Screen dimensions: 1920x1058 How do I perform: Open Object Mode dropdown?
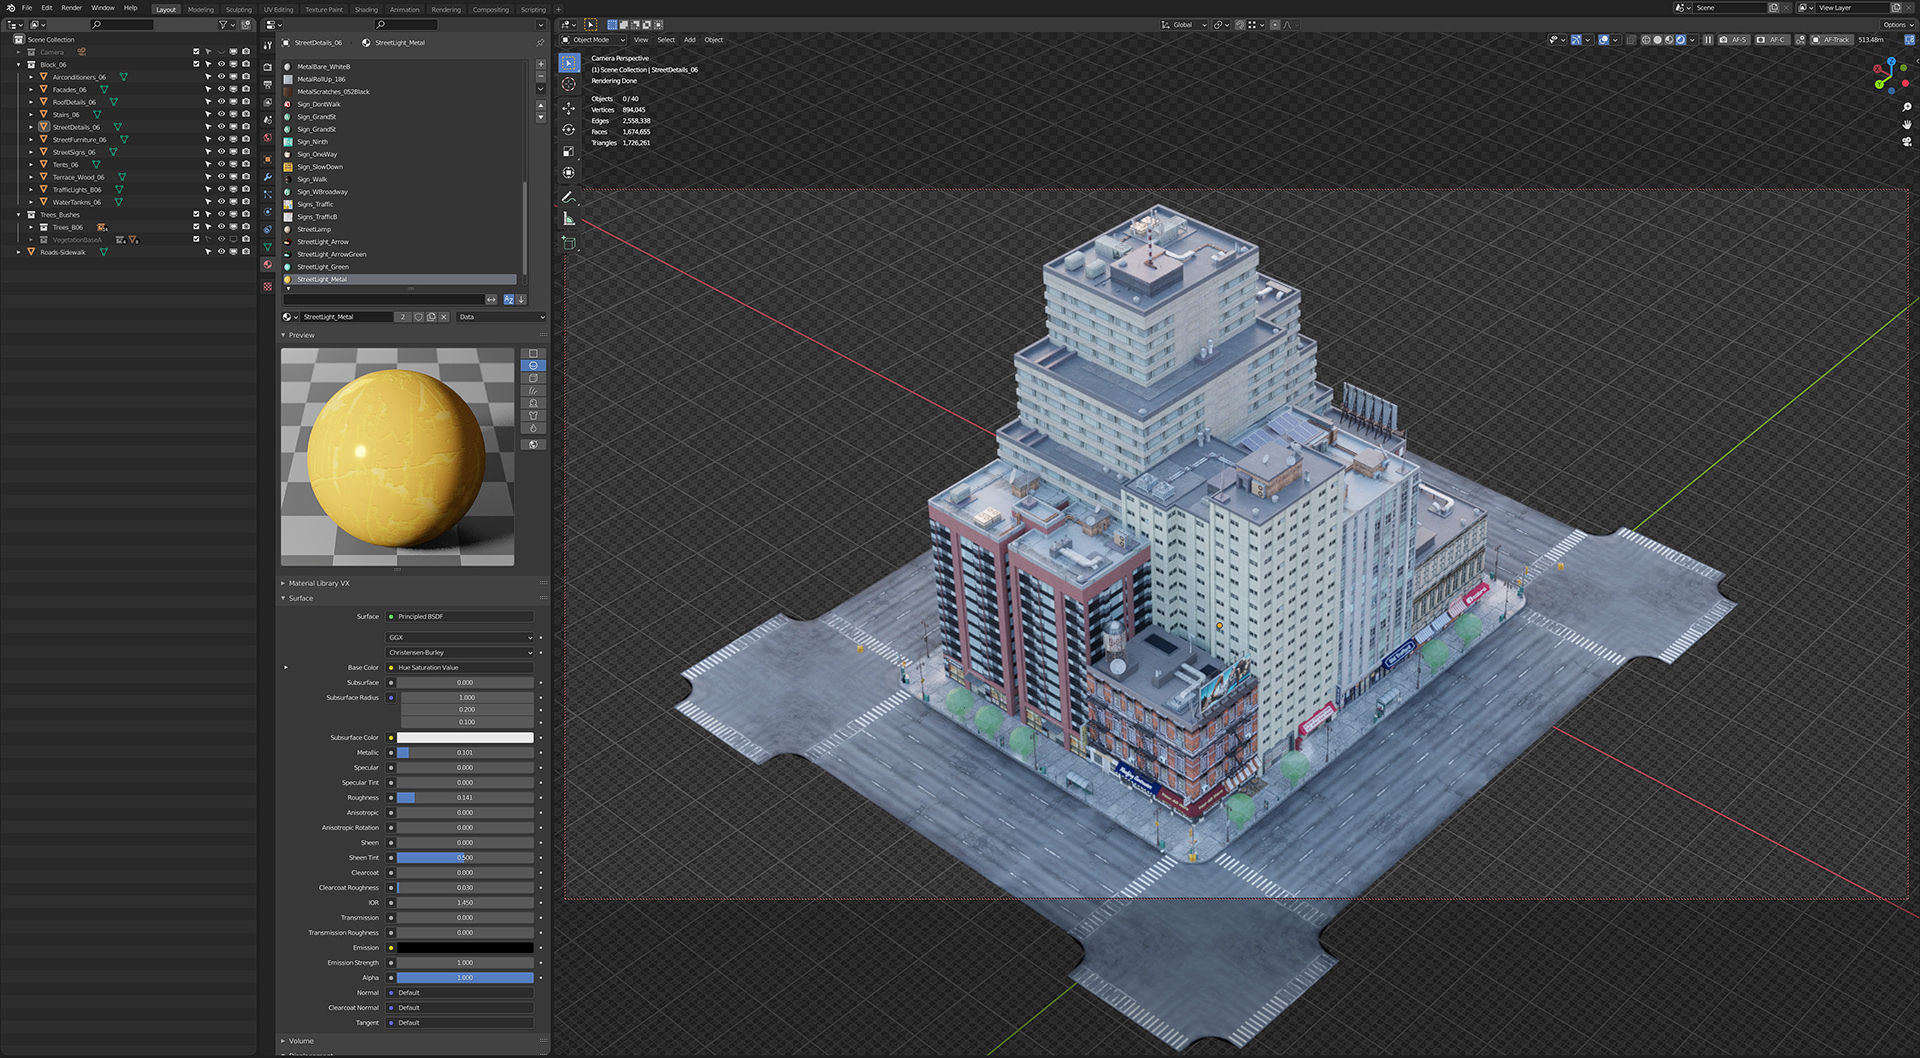pos(593,40)
